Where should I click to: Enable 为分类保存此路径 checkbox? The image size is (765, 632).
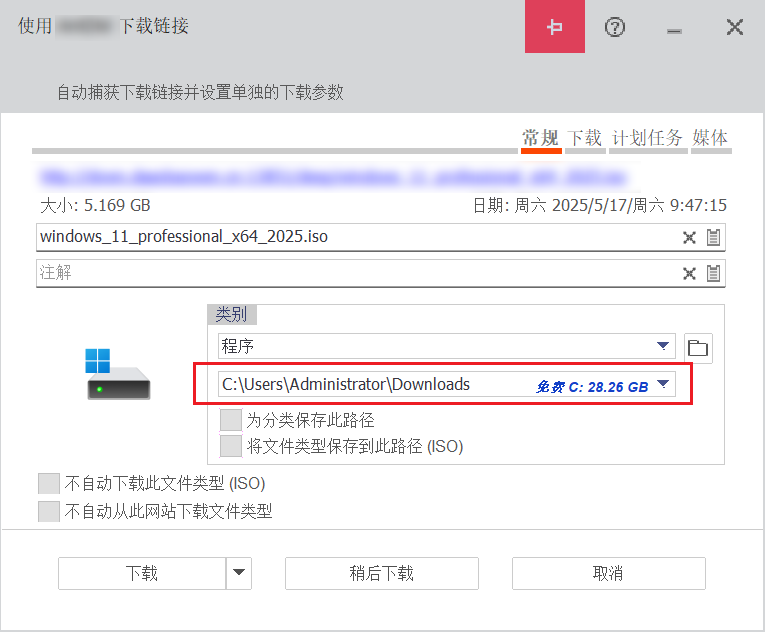click(x=231, y=420)
